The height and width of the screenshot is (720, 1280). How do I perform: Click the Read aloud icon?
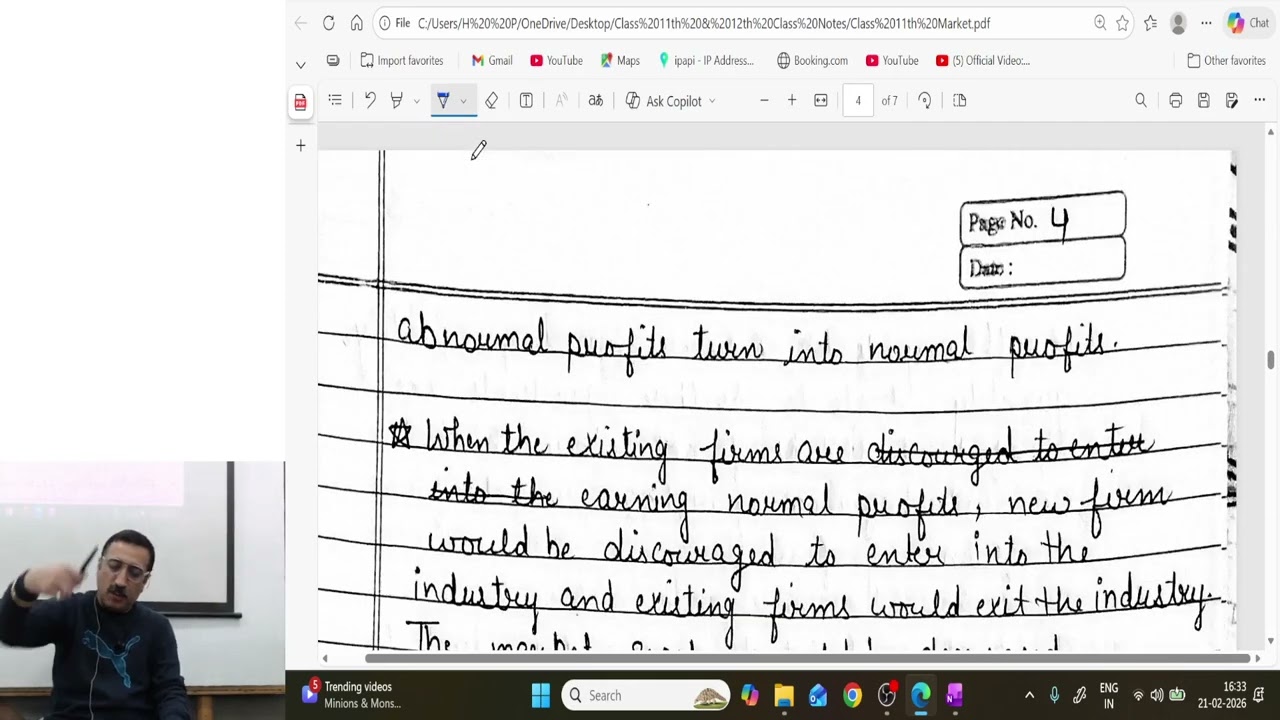561,100
